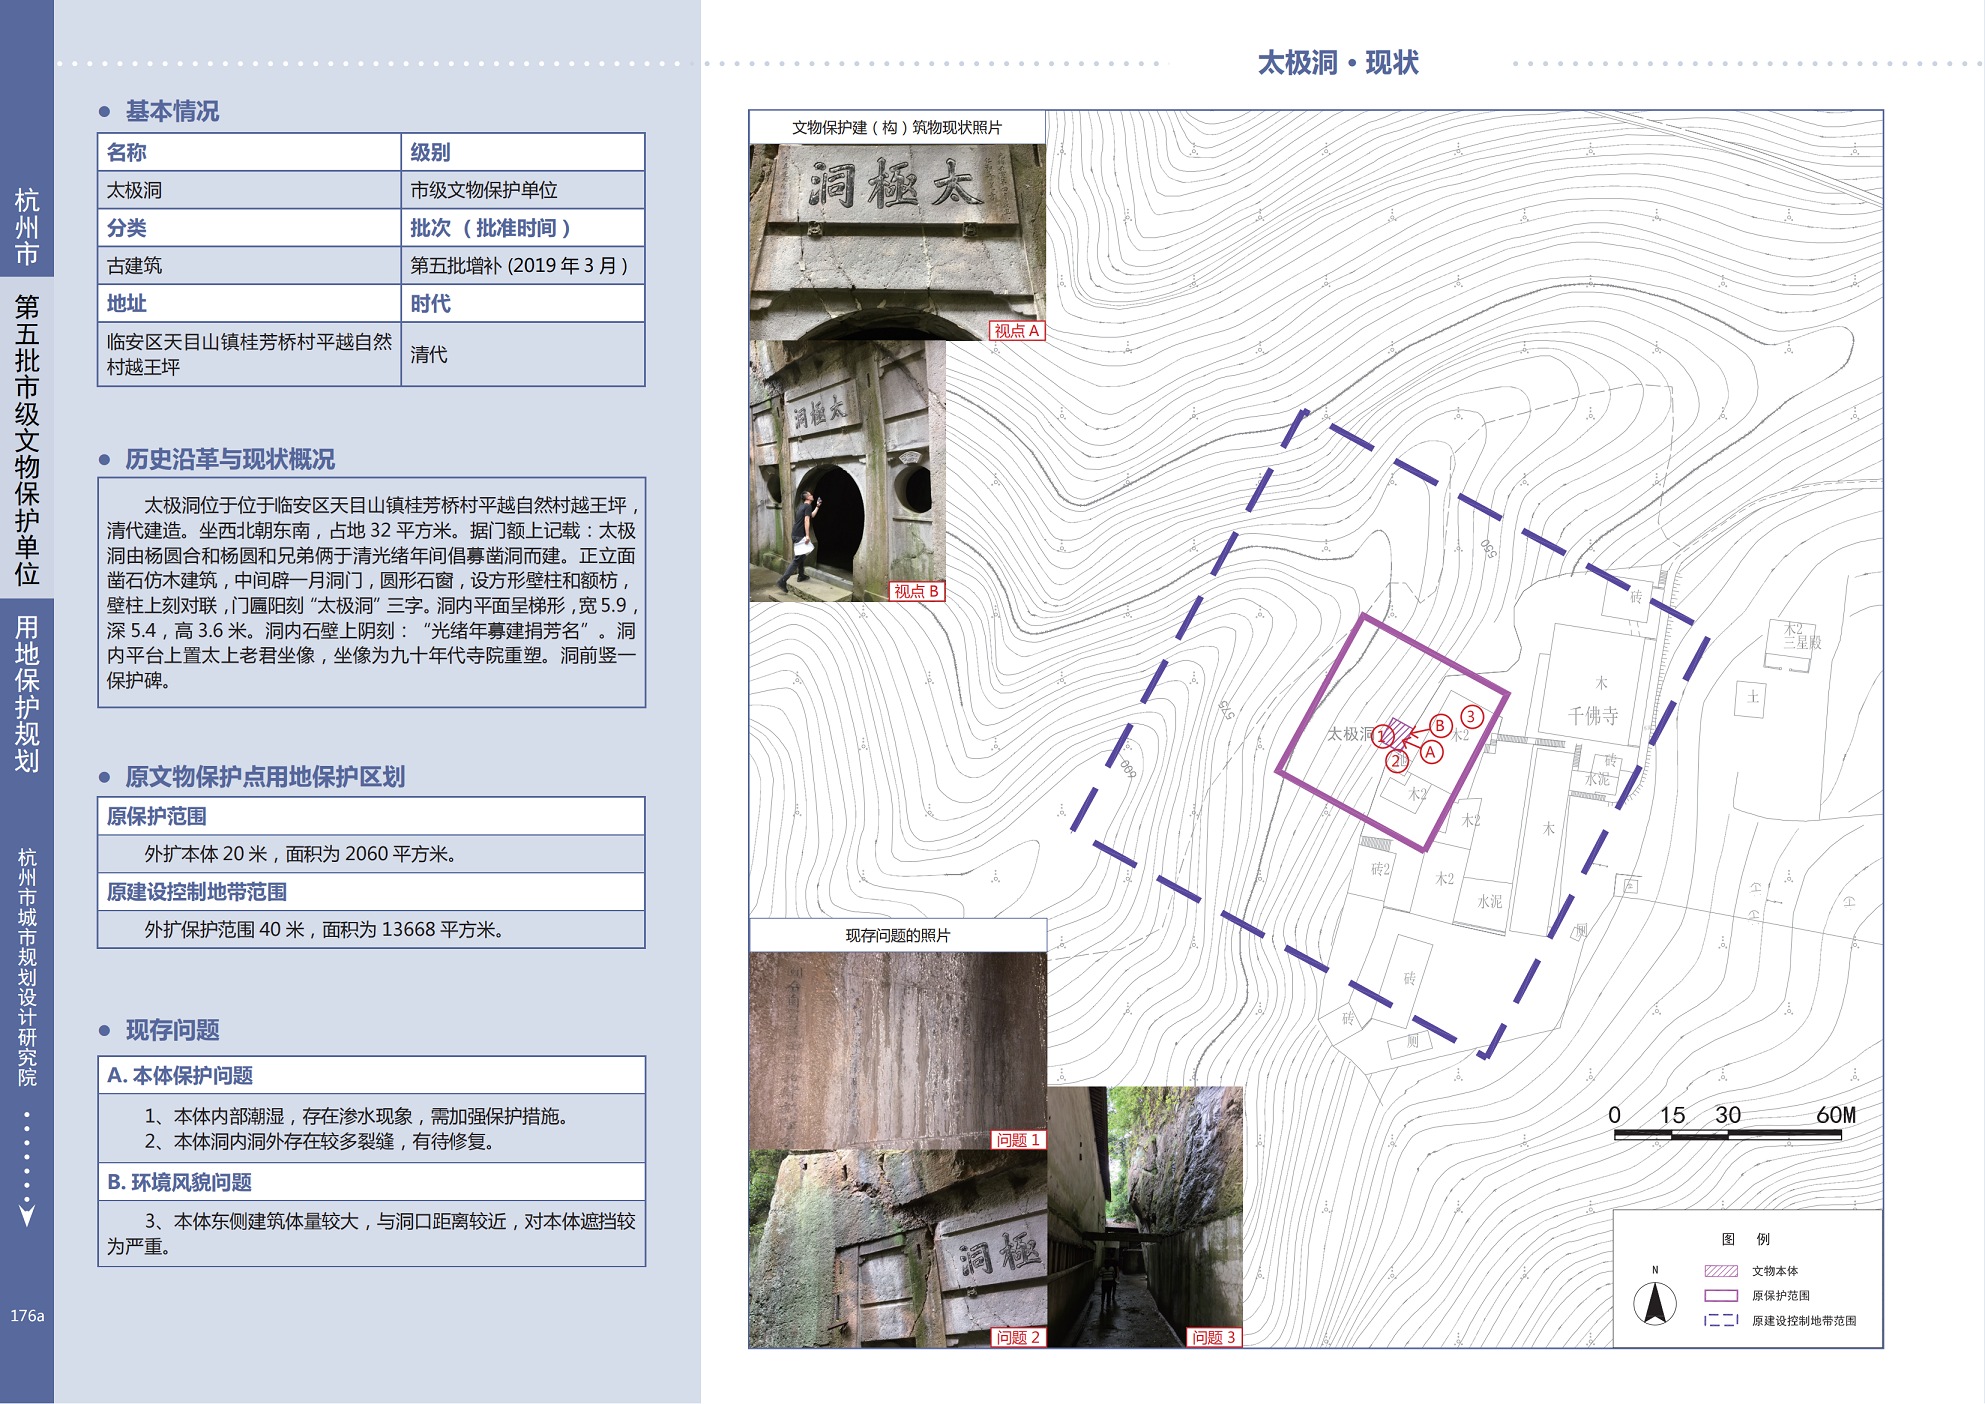Open the 问题 3 narrow alley photo
The image size is (1985, 1404).
click(x=1145, y=1216)
